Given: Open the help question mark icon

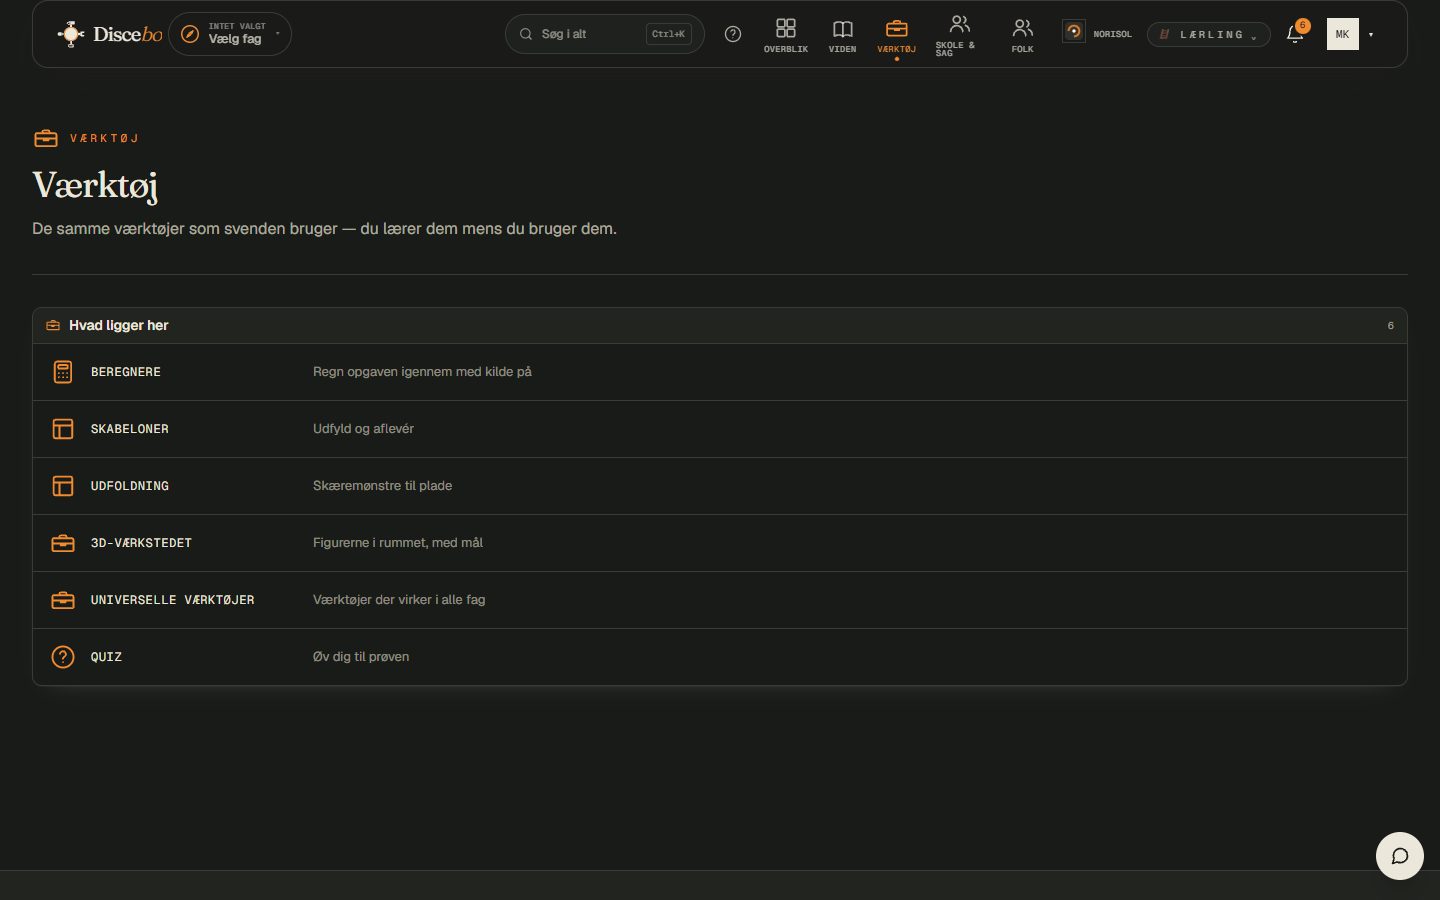Looking at the screenshot, I should [x=733, y=34].
